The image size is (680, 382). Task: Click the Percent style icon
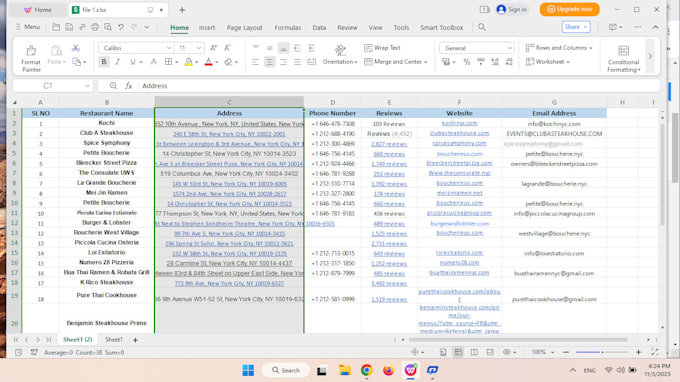pos(467,62)
